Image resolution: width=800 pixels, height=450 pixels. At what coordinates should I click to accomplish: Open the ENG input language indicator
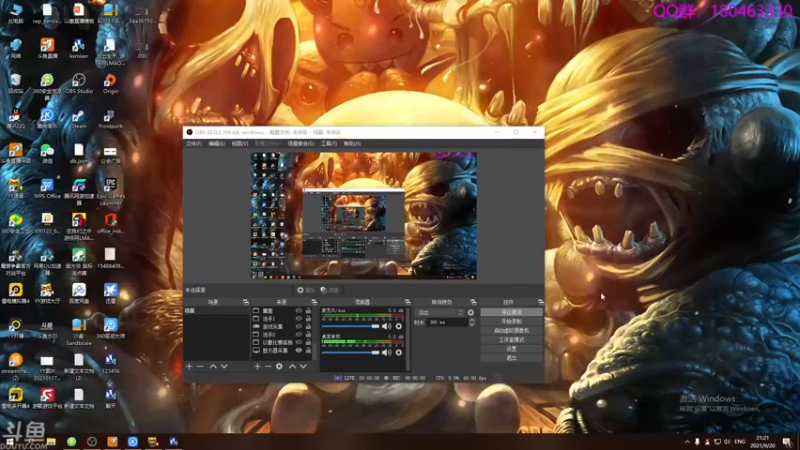click(x=740, y=442)
